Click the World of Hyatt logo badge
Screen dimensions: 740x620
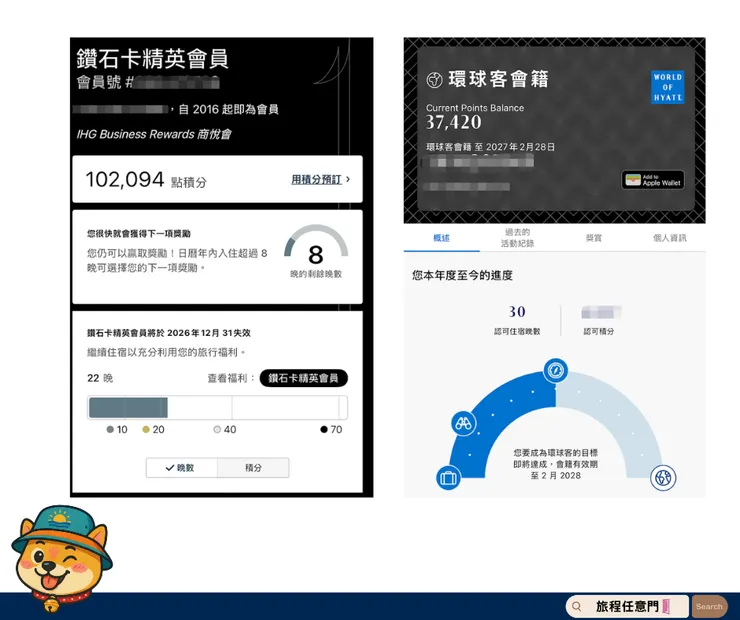667,87
